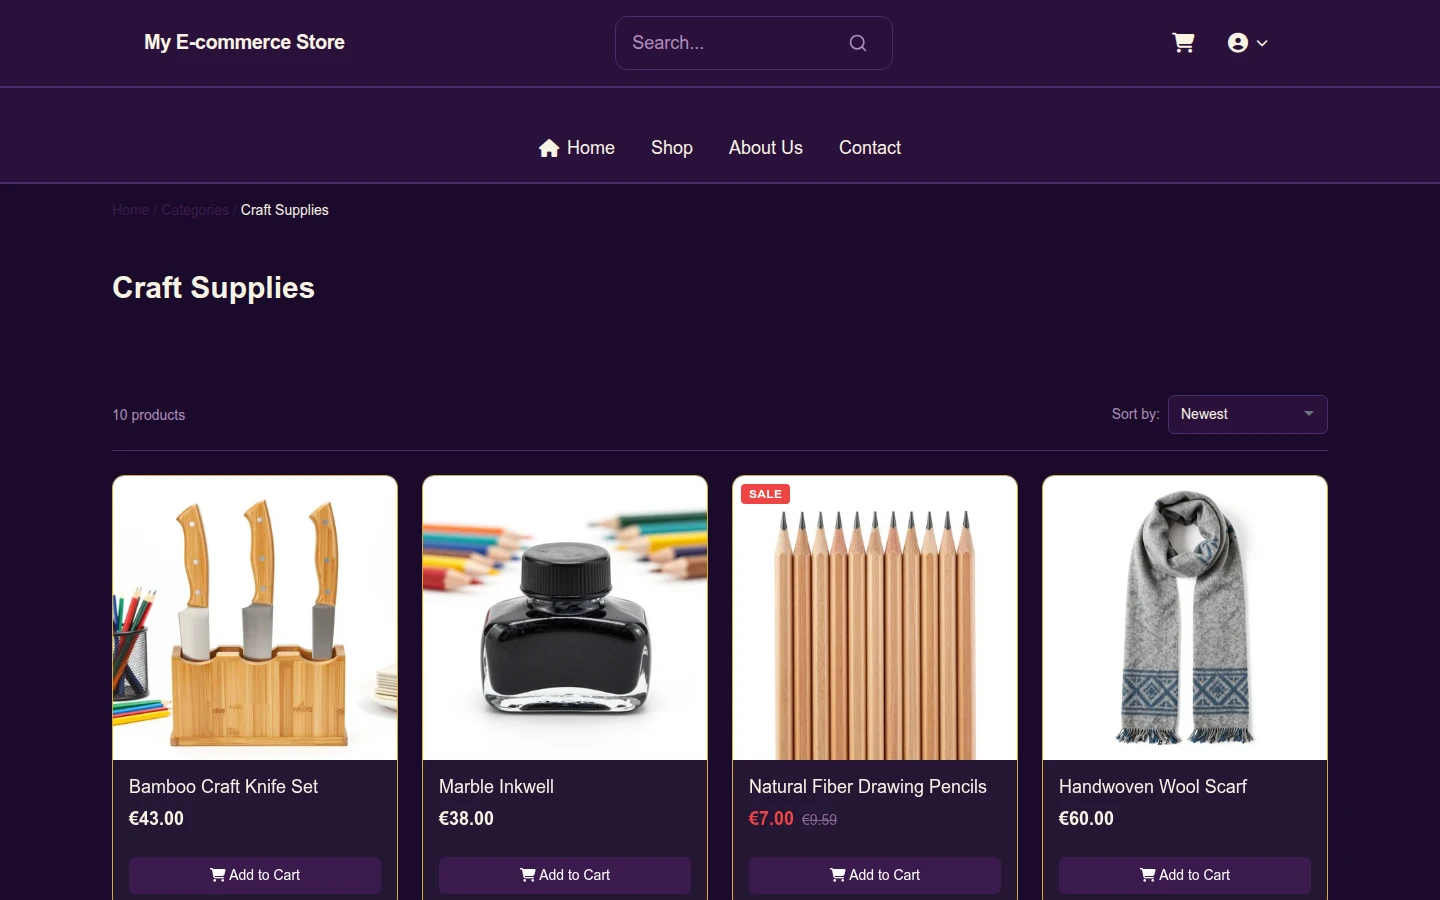Open the Handwoven Wool Scarf image

point(1185,618)
